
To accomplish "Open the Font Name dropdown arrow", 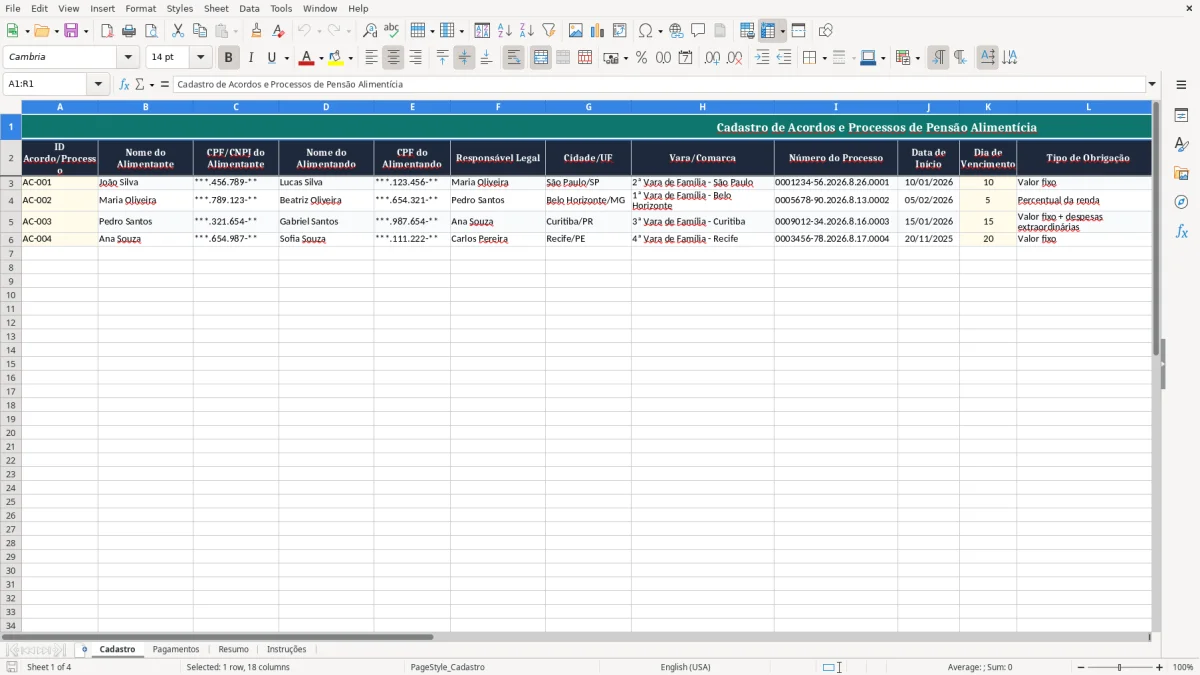I will coord(128,58).
